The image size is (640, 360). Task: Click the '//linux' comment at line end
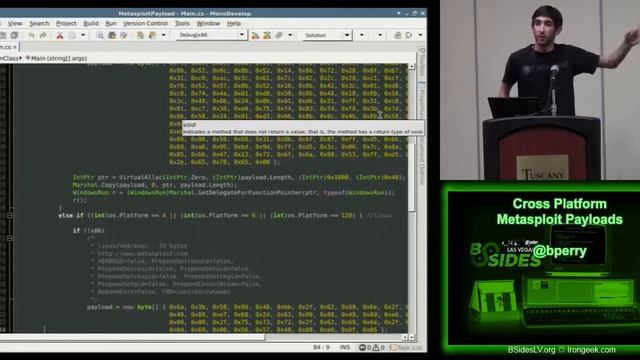coord(379,216)
